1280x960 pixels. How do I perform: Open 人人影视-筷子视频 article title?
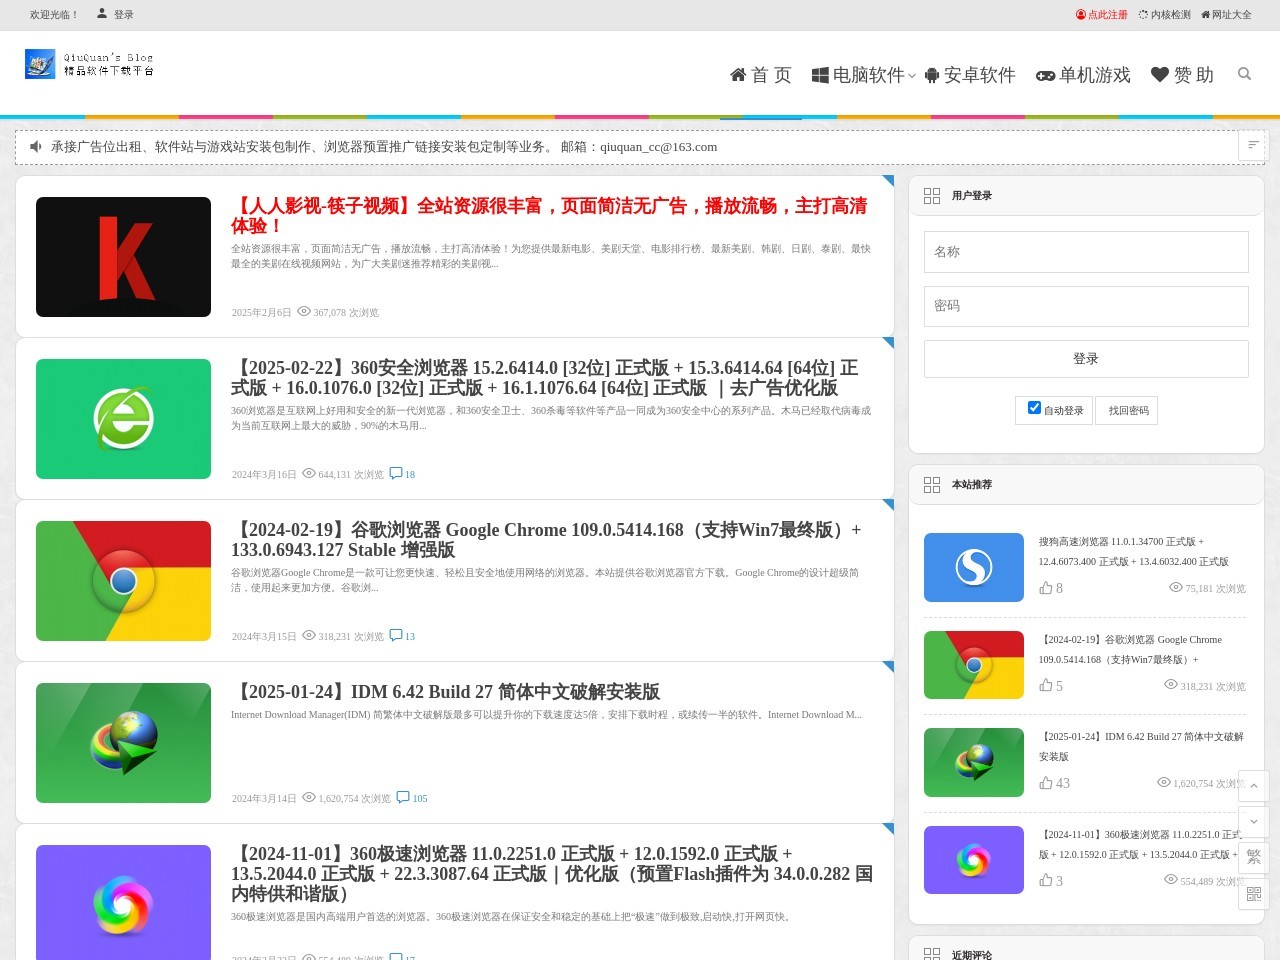(x=549, y=215)
